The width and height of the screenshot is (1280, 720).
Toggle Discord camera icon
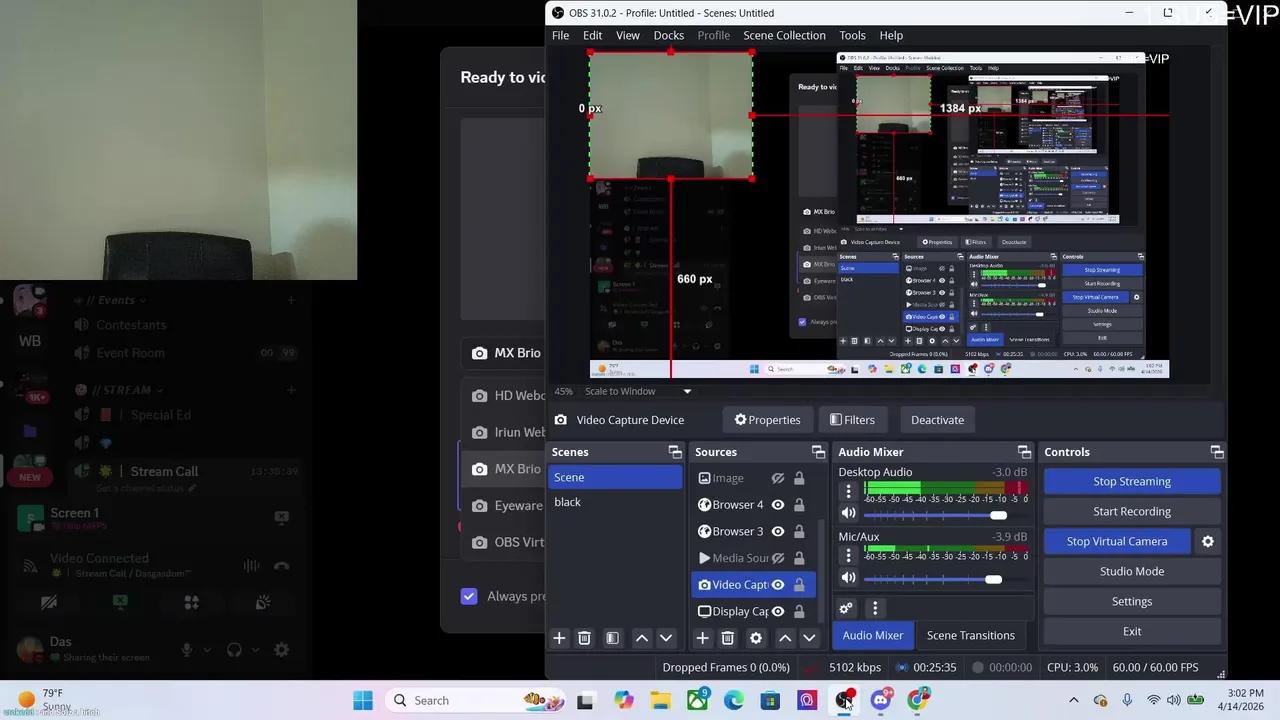pos(49,602)
